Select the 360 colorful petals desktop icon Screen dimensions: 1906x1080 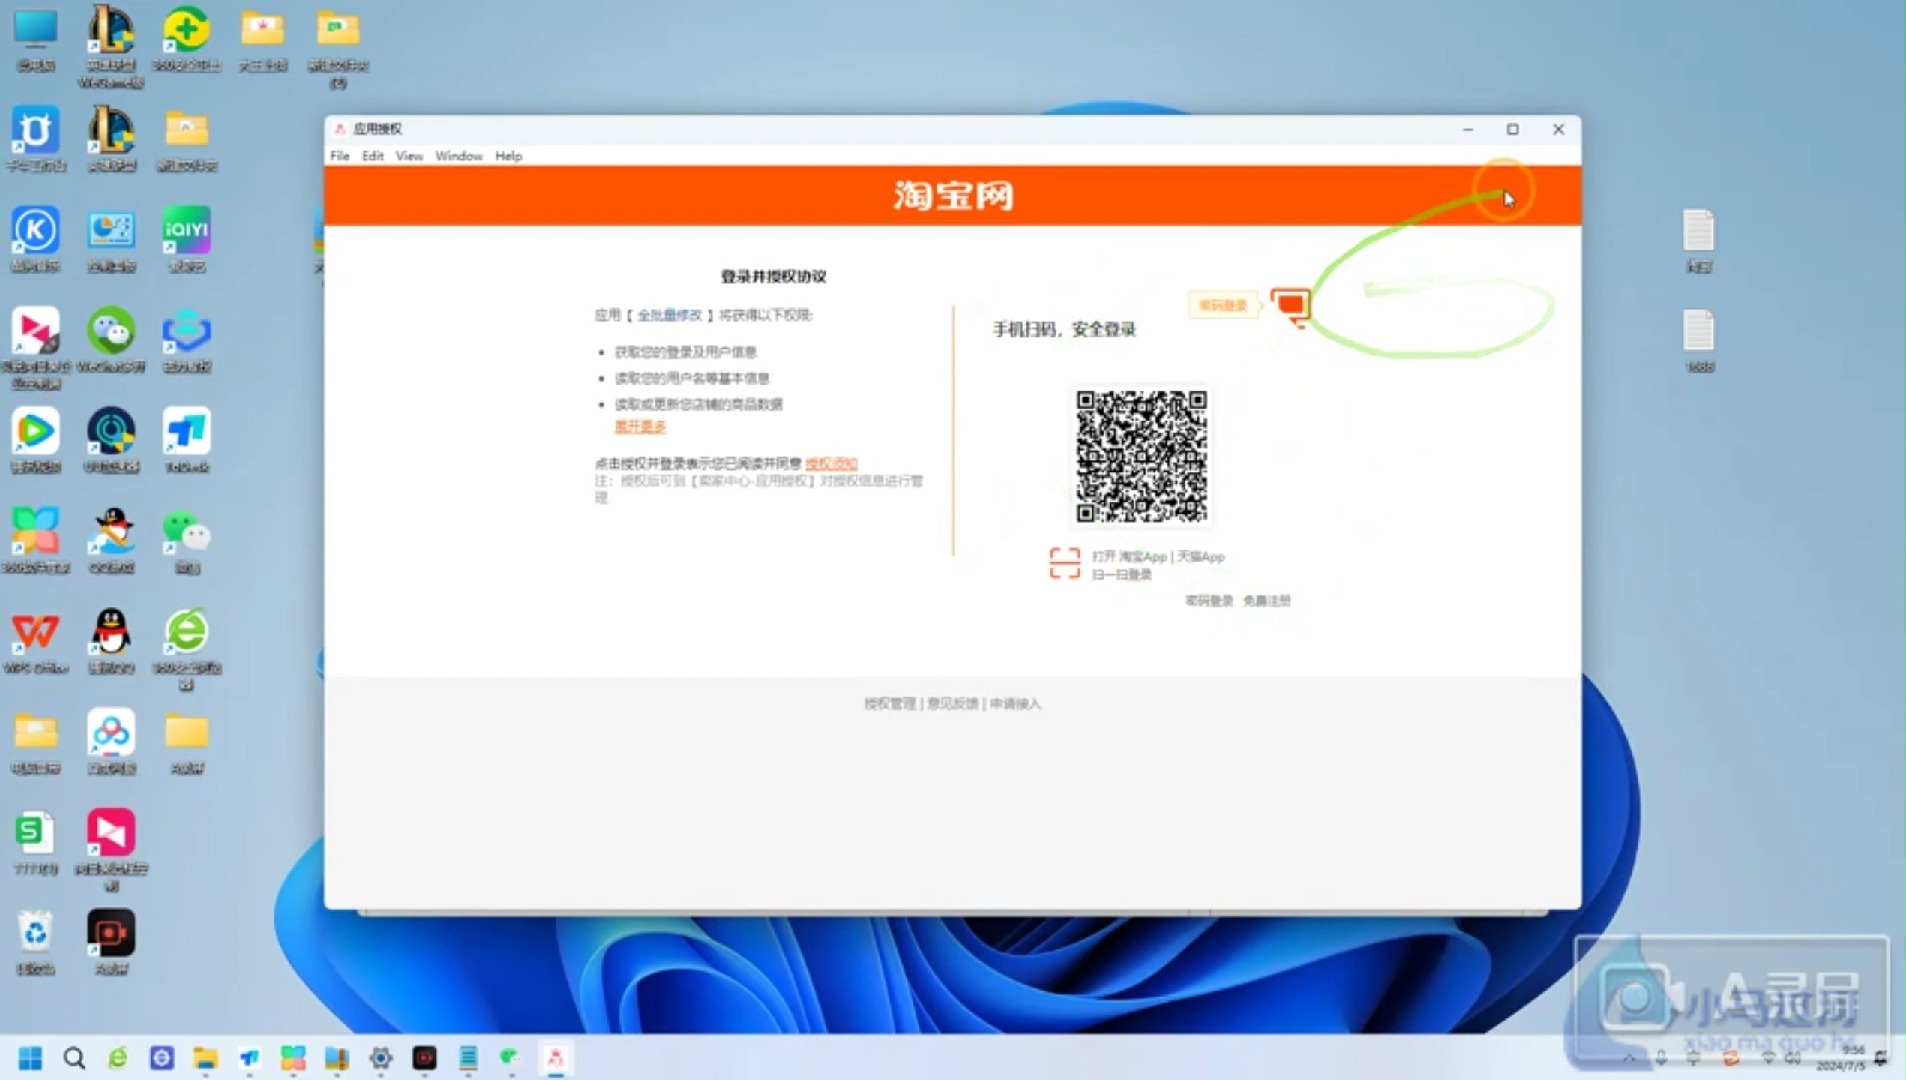(x=36, y=541)
